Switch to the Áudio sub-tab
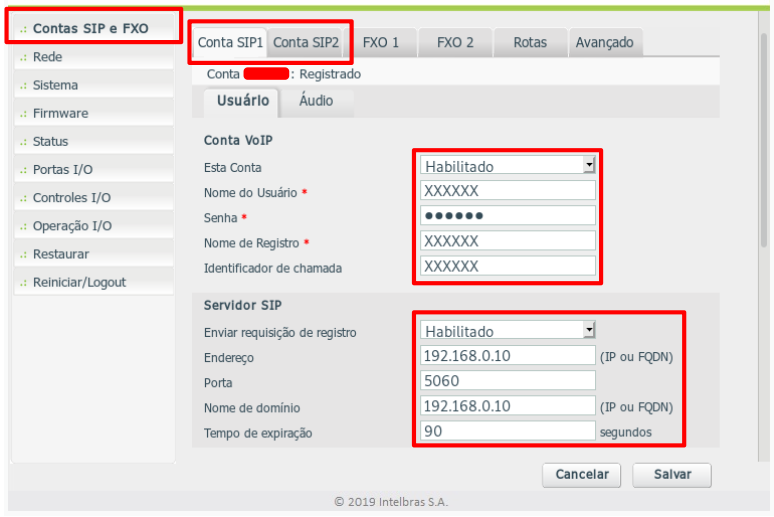The width and height of the screenshot is (774, 517). click(x=316, y=101)
